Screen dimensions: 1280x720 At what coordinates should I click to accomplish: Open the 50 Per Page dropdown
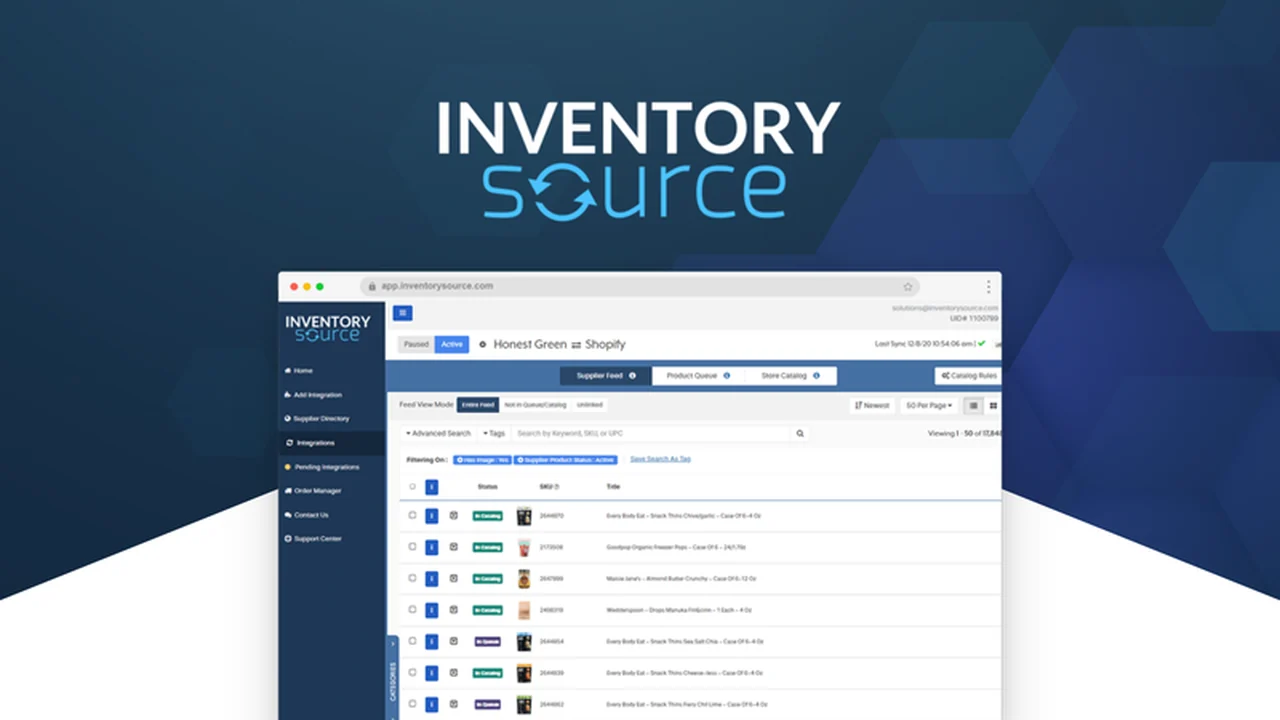click(928, 405)
